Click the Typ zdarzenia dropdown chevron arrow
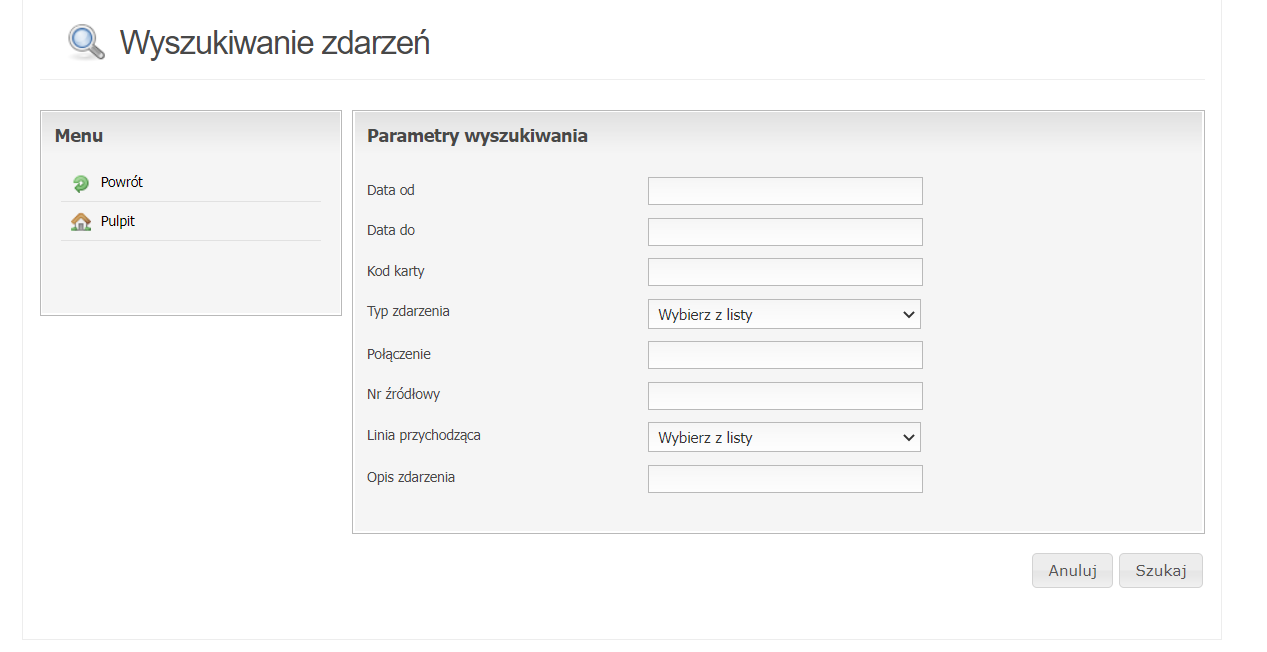 (x=908, y=314)
